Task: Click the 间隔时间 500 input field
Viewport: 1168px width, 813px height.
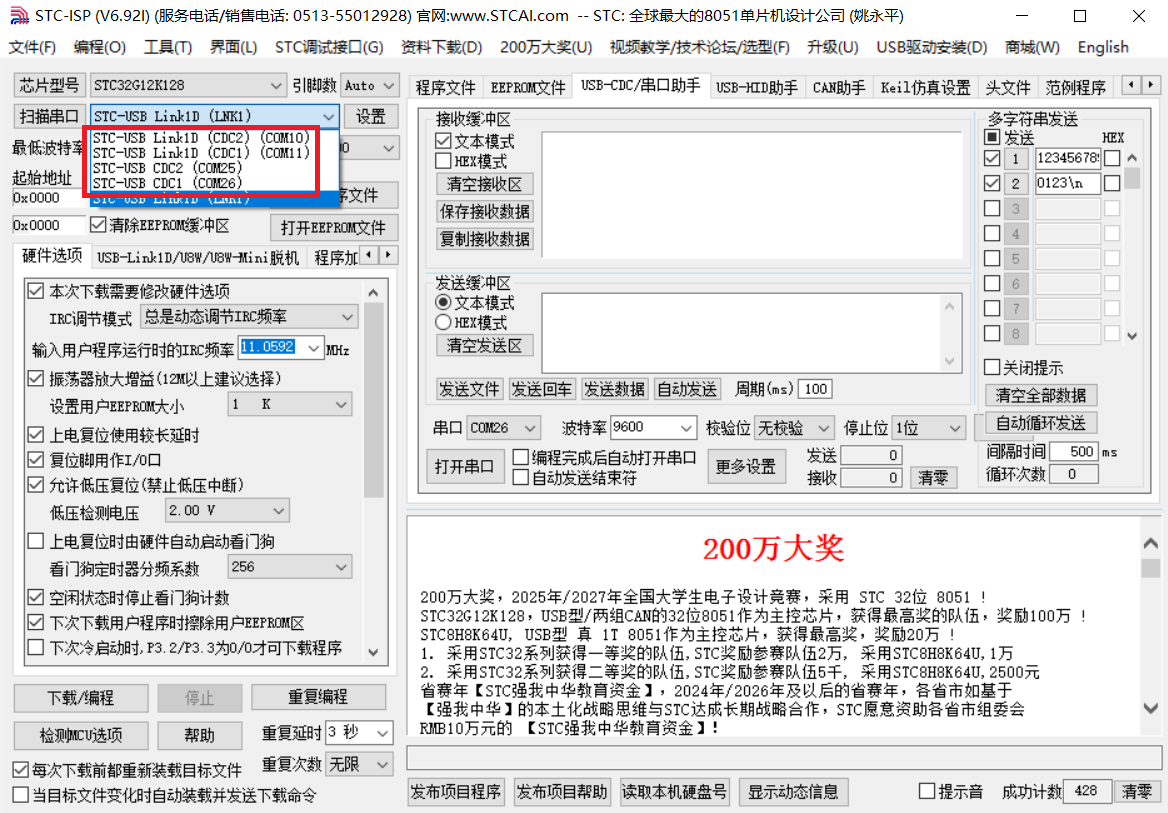Action: 1073,451
